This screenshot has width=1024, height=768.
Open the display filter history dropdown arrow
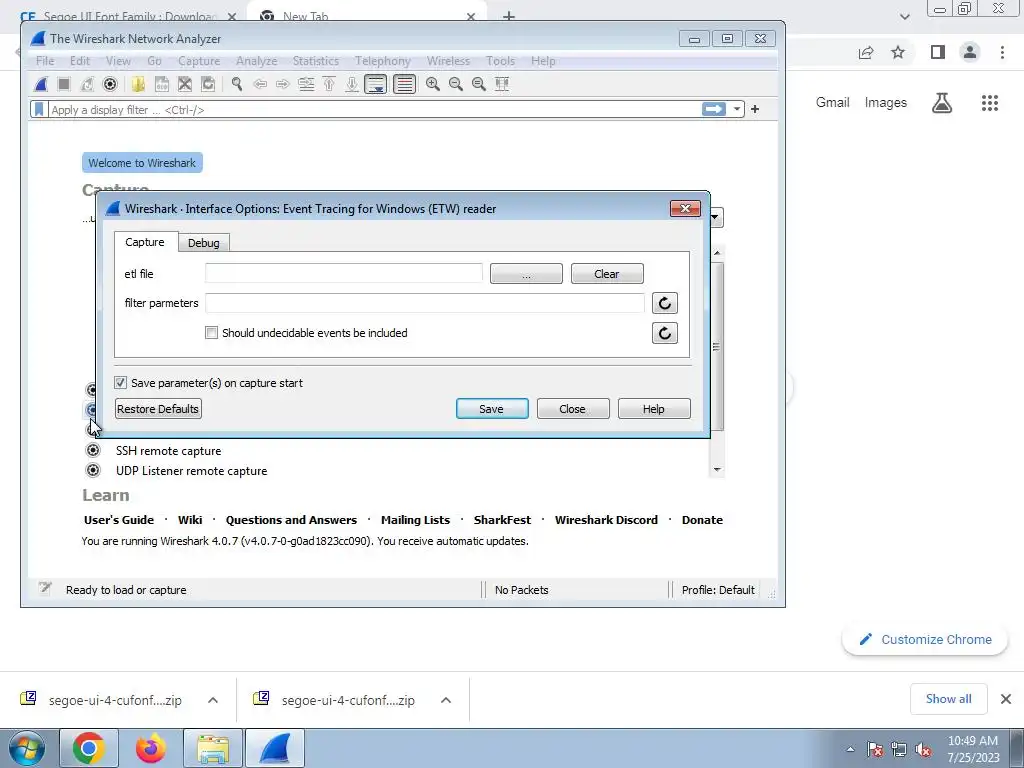737,109
